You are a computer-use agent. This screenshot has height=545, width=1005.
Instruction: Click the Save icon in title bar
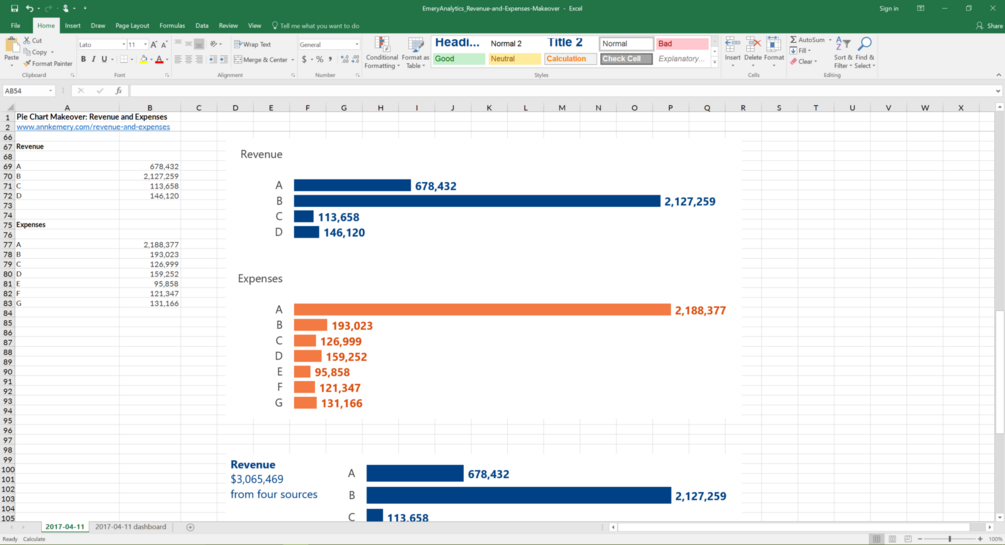pos(14,8)
